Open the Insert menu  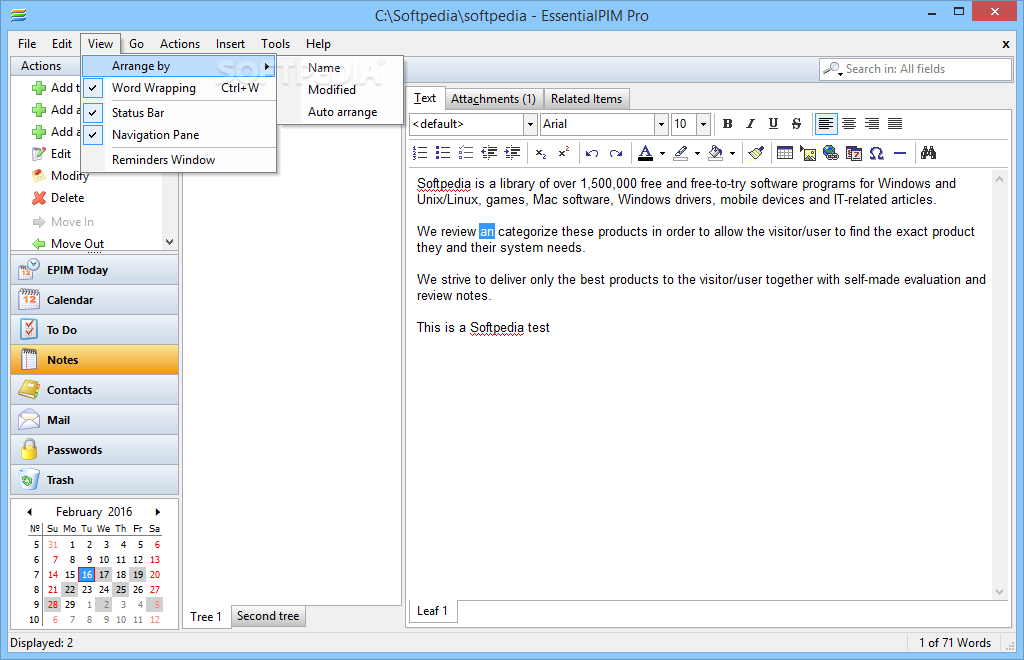click(x=231, y=44)
